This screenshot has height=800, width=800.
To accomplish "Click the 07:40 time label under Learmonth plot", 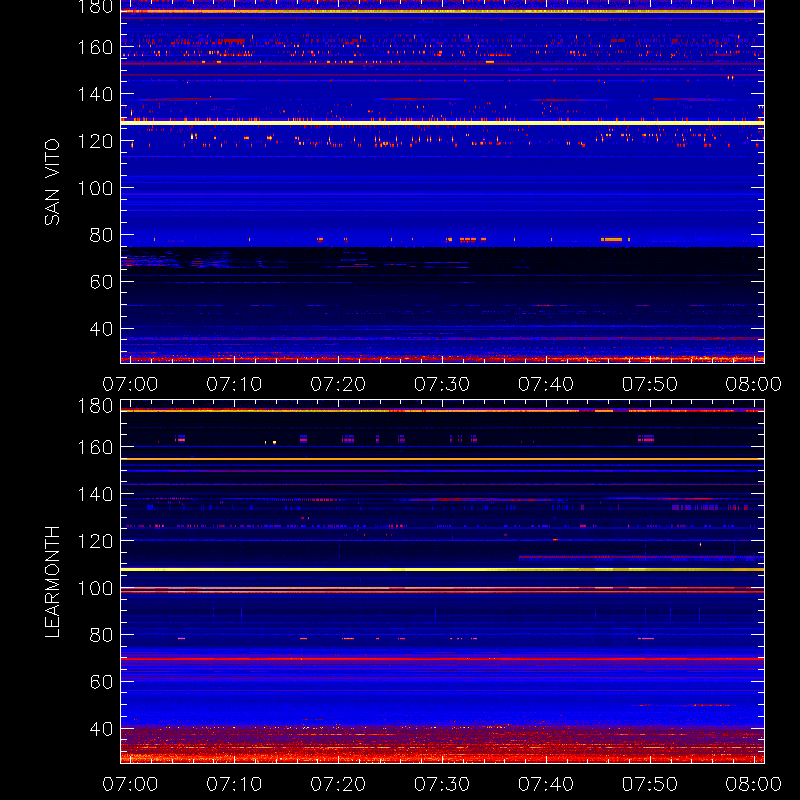I will pos(546,784).
